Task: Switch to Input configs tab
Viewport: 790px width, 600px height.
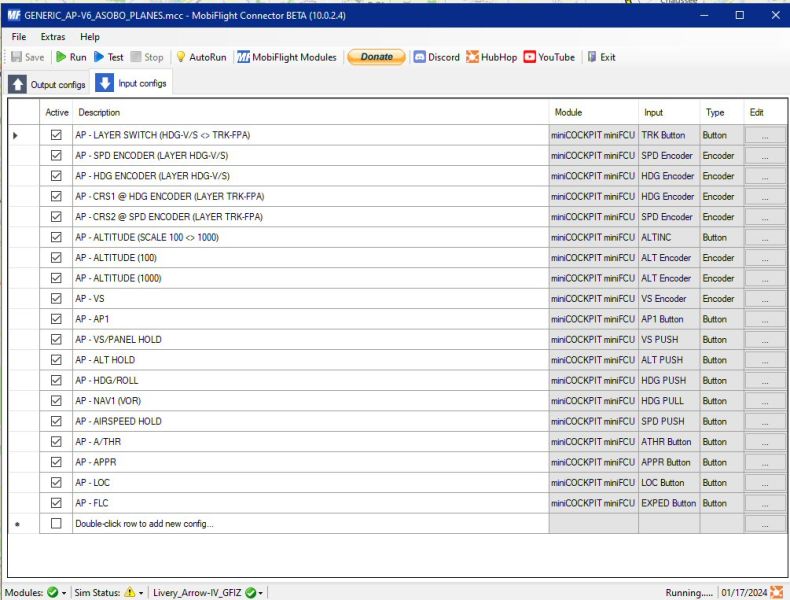Action: [x=131, y=83]
